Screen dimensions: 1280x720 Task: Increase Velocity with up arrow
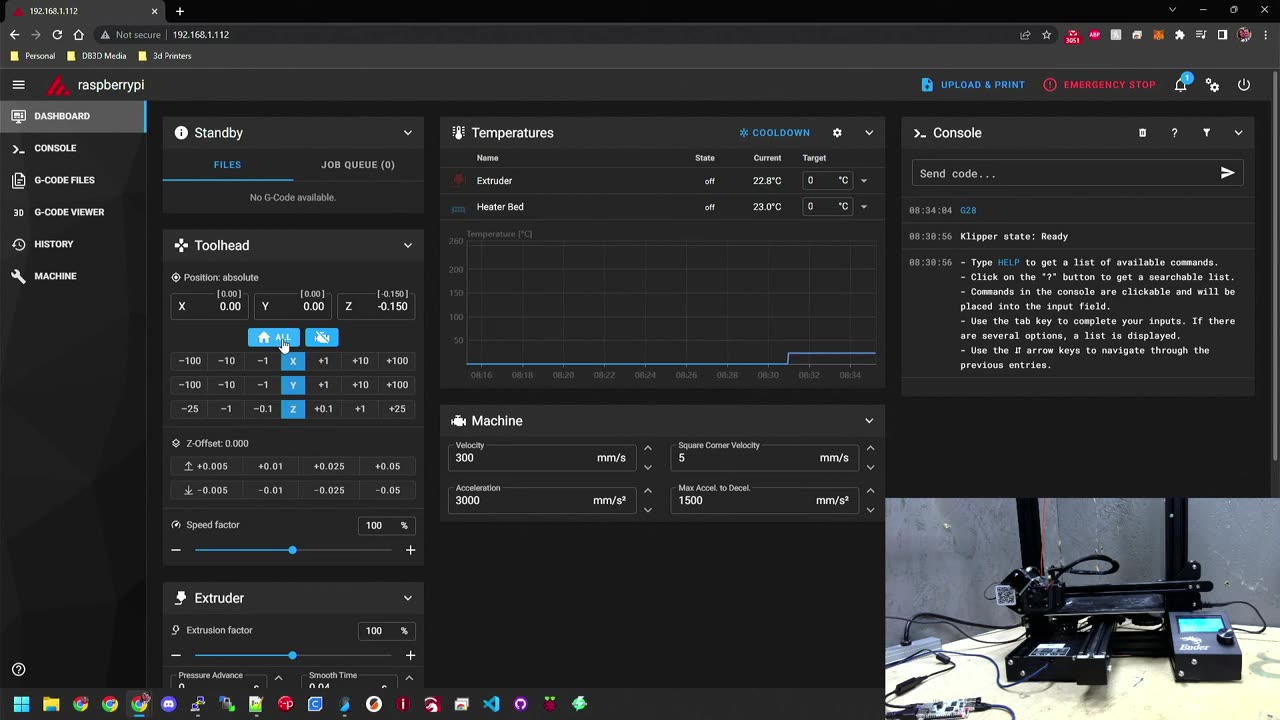coord(647,449)
